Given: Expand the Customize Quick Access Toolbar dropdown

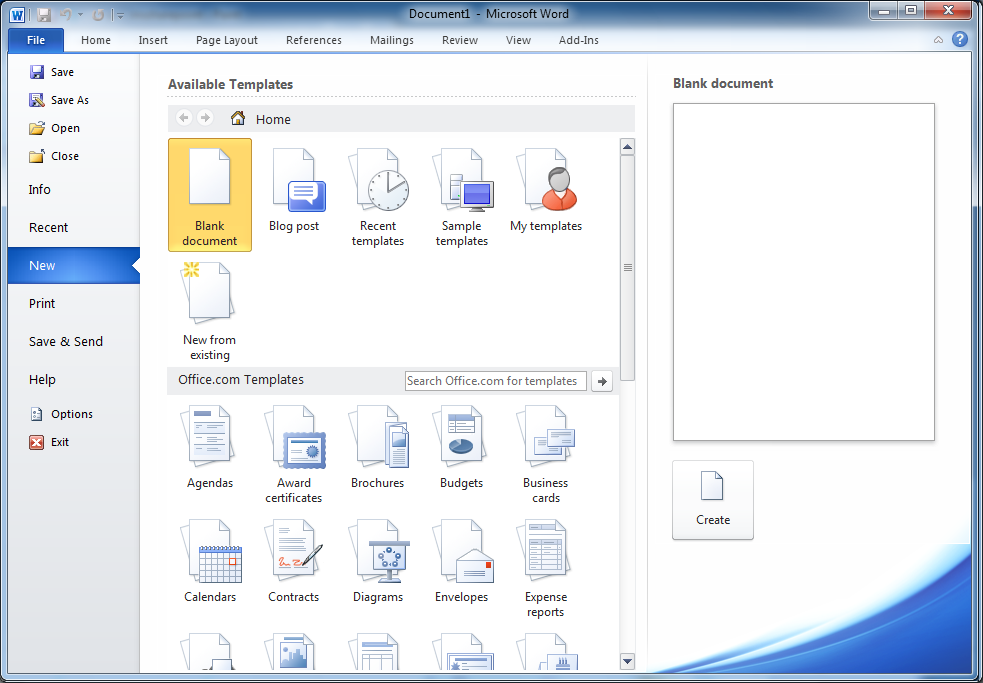Looking at the screenshot, I should click(120, 15).
